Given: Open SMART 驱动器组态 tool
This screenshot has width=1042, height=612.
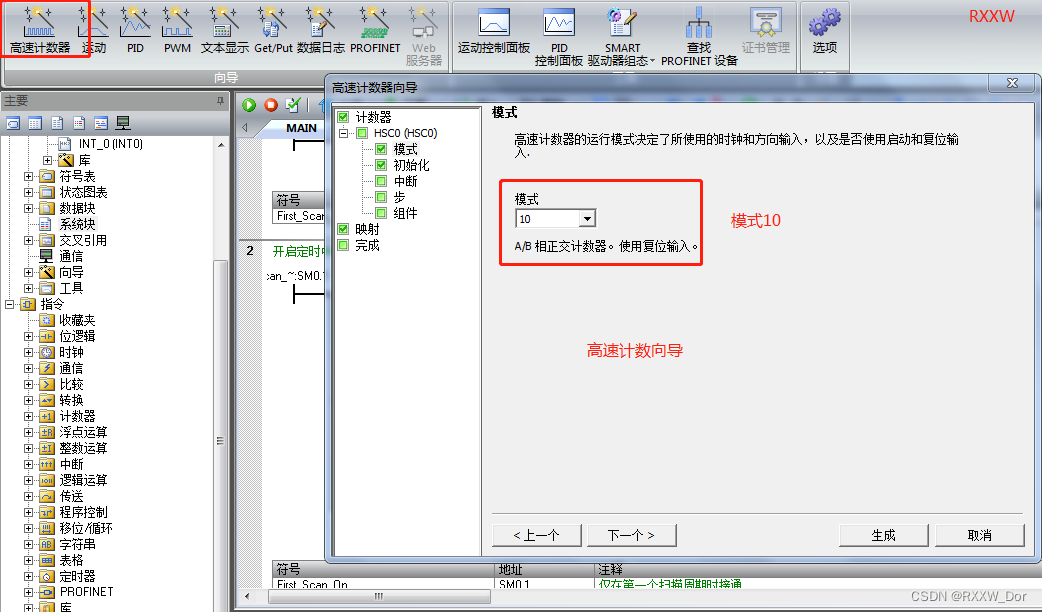Looking at the screenshot, I should point(621,37).
